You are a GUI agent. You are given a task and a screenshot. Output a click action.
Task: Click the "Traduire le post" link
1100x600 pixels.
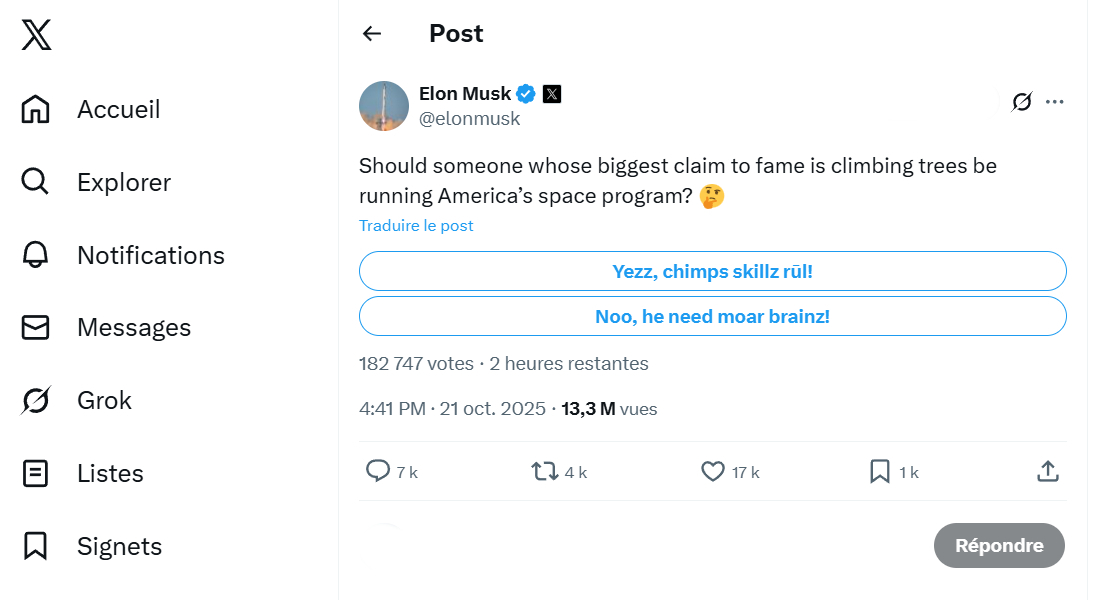click(416, 226)
